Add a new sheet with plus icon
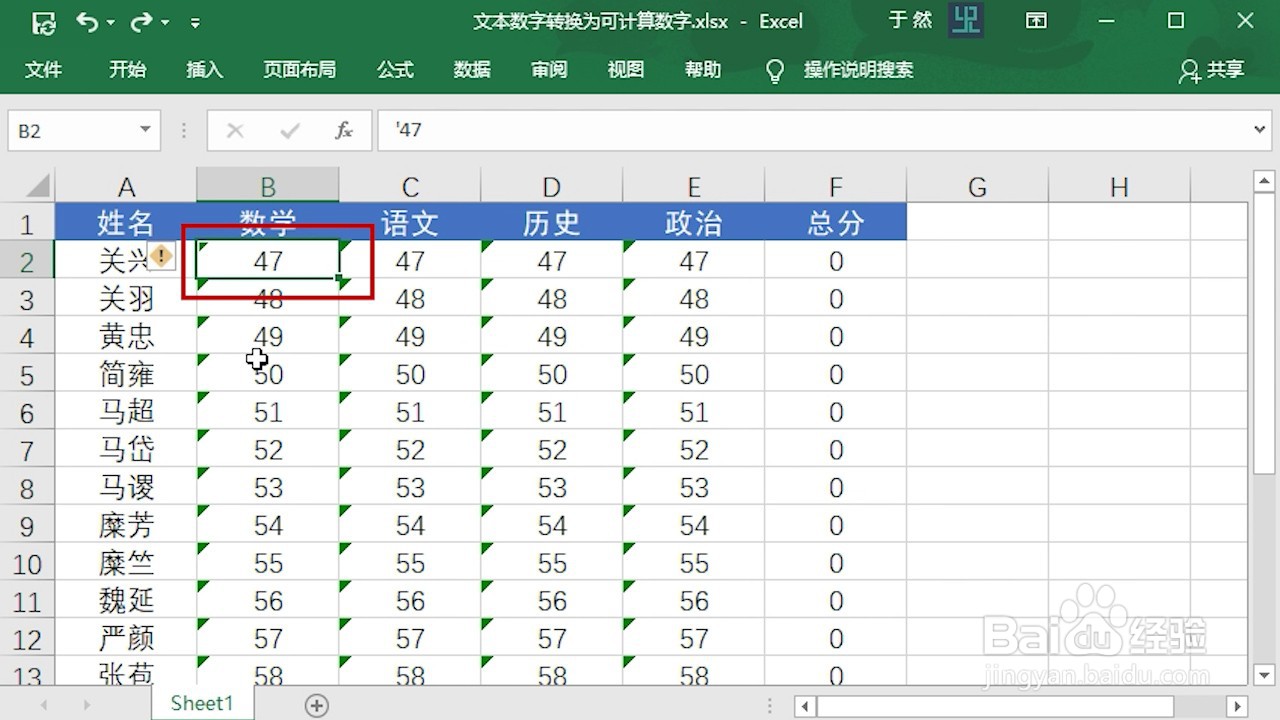Viewport: 1280px width, 720px height. tap(317, 705)
